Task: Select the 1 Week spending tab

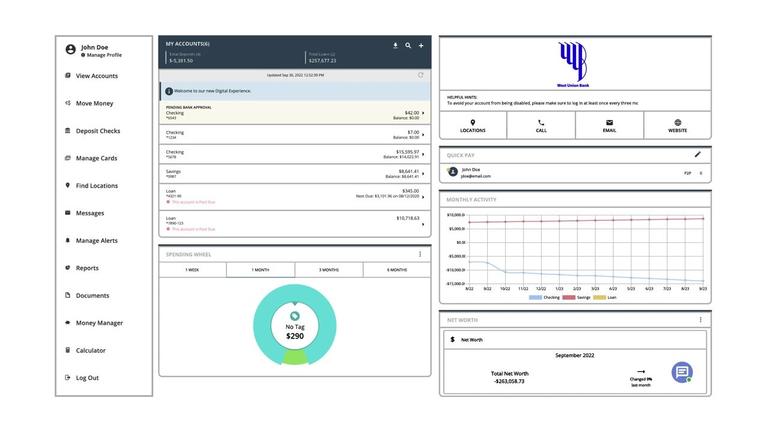Action: pos(192,270)
